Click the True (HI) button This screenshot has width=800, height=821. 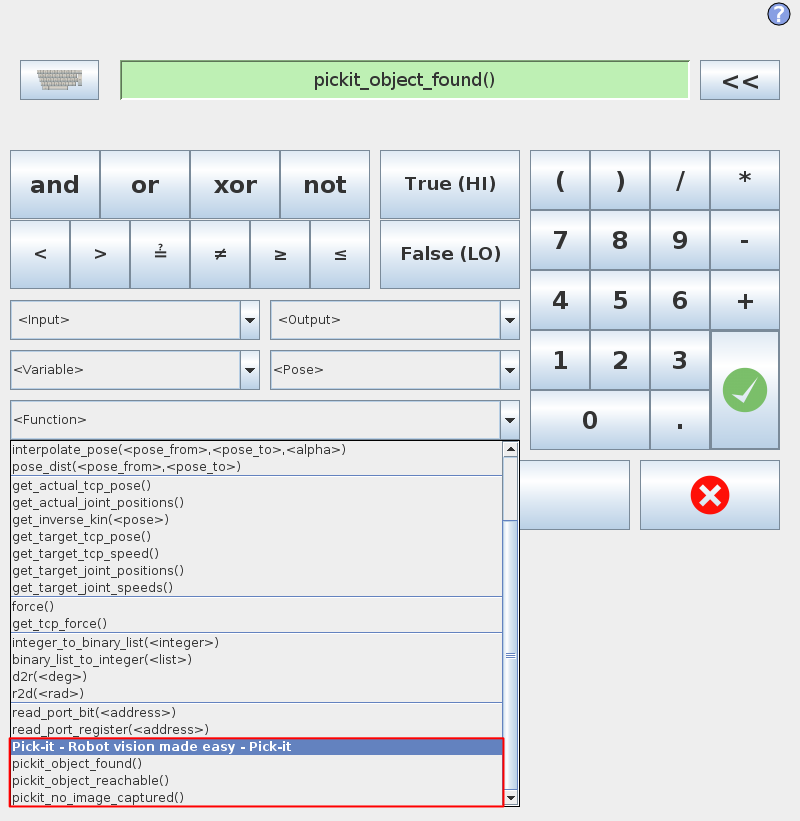pos(450,184)
